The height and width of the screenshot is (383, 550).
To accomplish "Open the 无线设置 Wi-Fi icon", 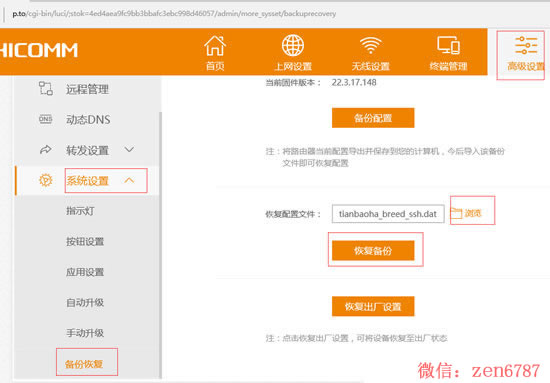I will click(x=370, y=46).
